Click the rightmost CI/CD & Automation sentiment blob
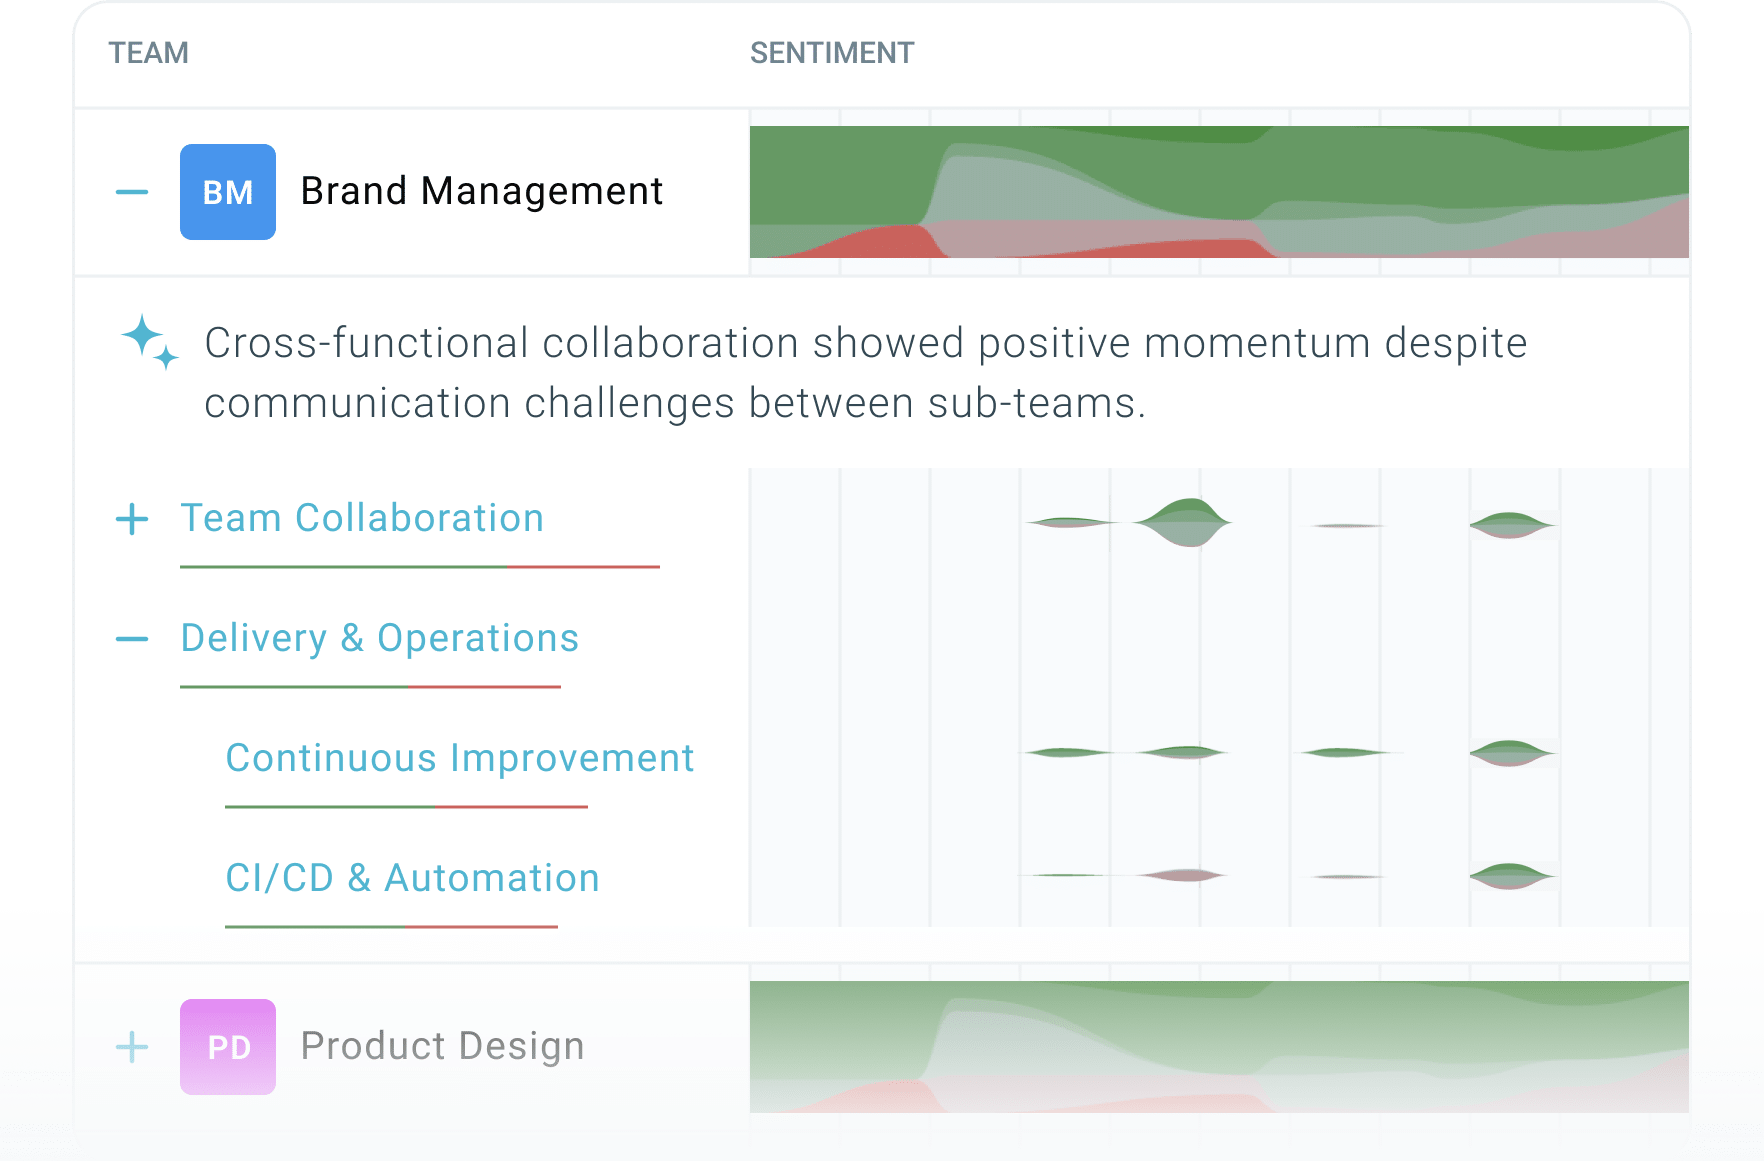This screenshot has height=1161, width=1764. pos(1512,876)
